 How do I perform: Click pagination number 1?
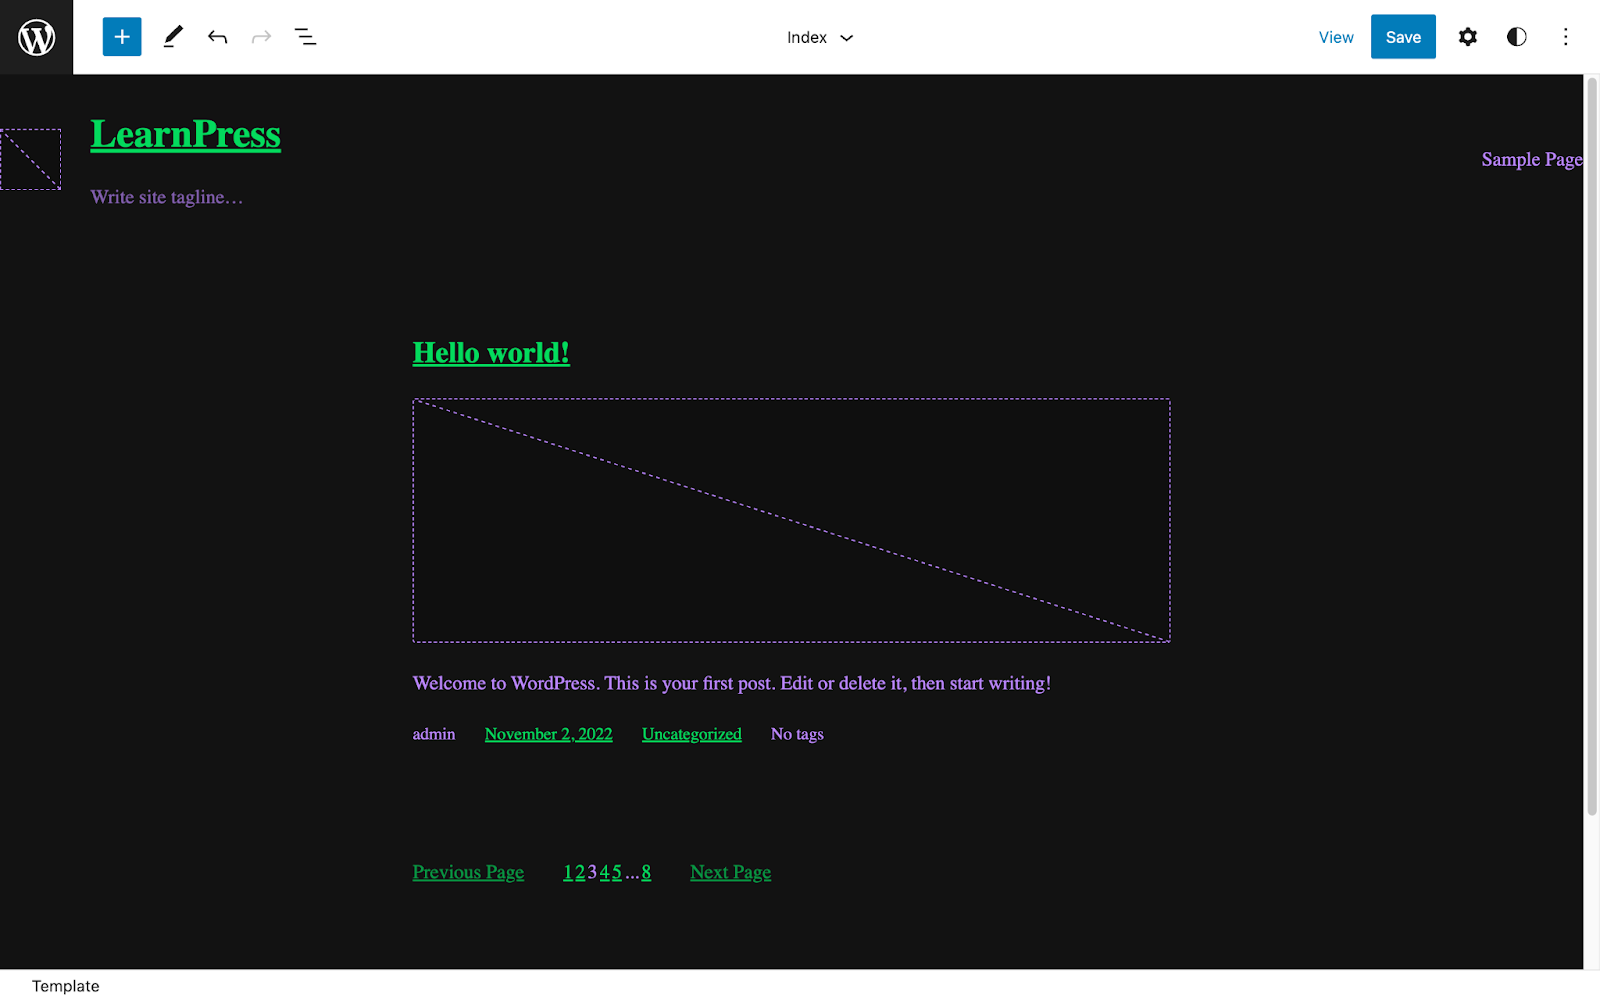[568, 872]
